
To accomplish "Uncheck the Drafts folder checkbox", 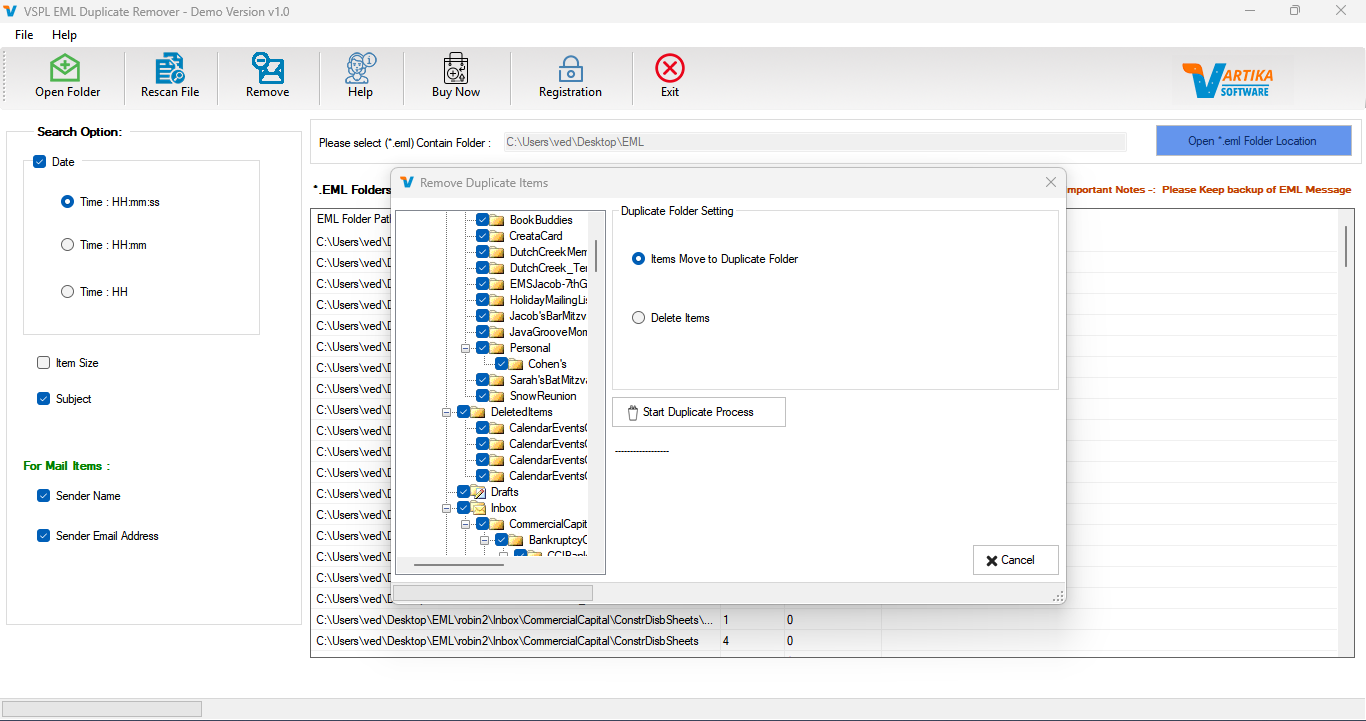I will (x=463, y=492).
